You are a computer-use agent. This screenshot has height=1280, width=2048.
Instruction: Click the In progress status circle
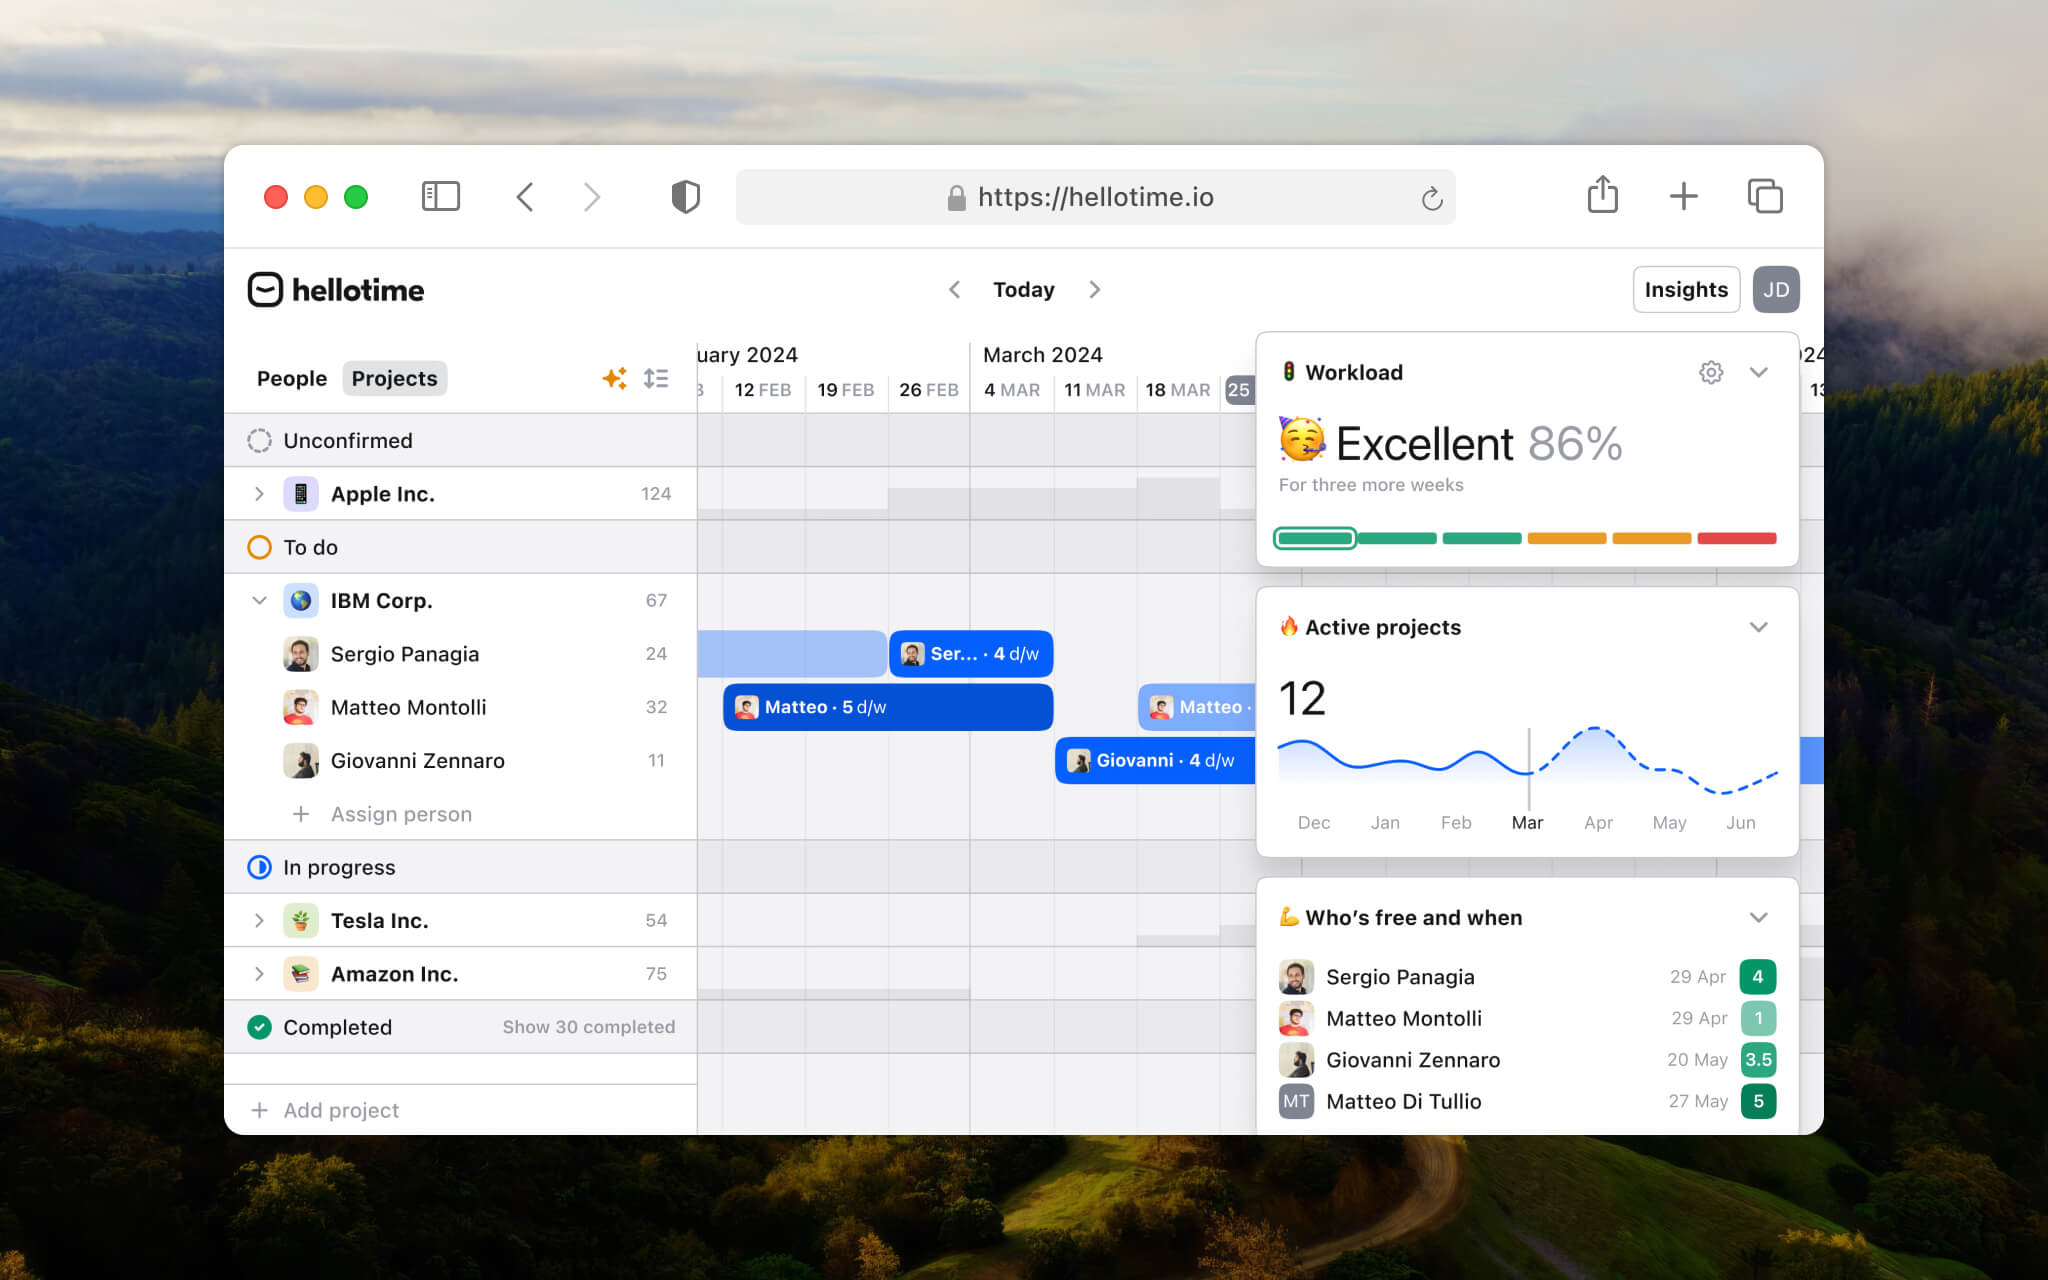click(259, 867)
